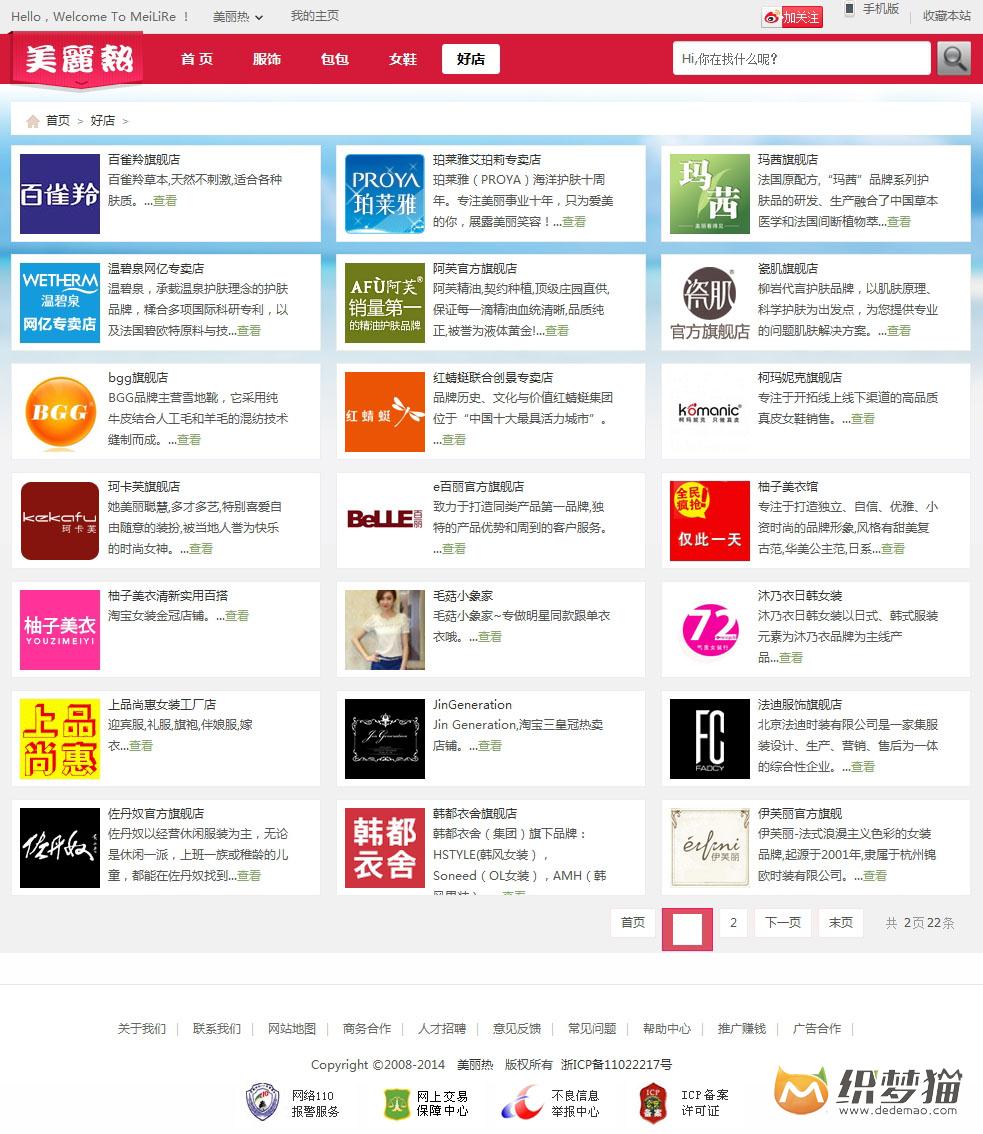Open the yellow 上品尚惠 logo
This screenshot has height=1134, width=983.
click(60, 739)
